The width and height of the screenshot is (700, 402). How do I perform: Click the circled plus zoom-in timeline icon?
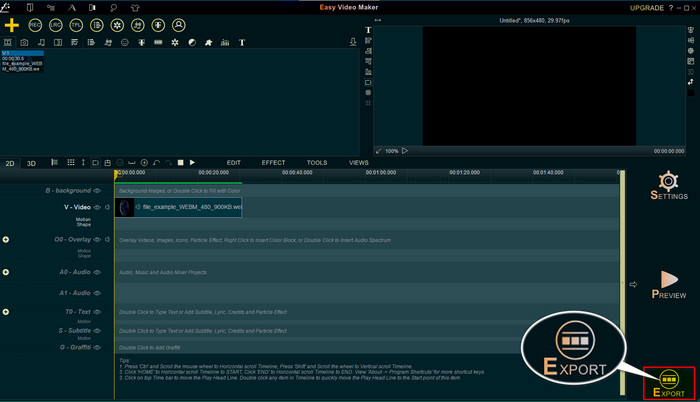click(x=144, y=163)
